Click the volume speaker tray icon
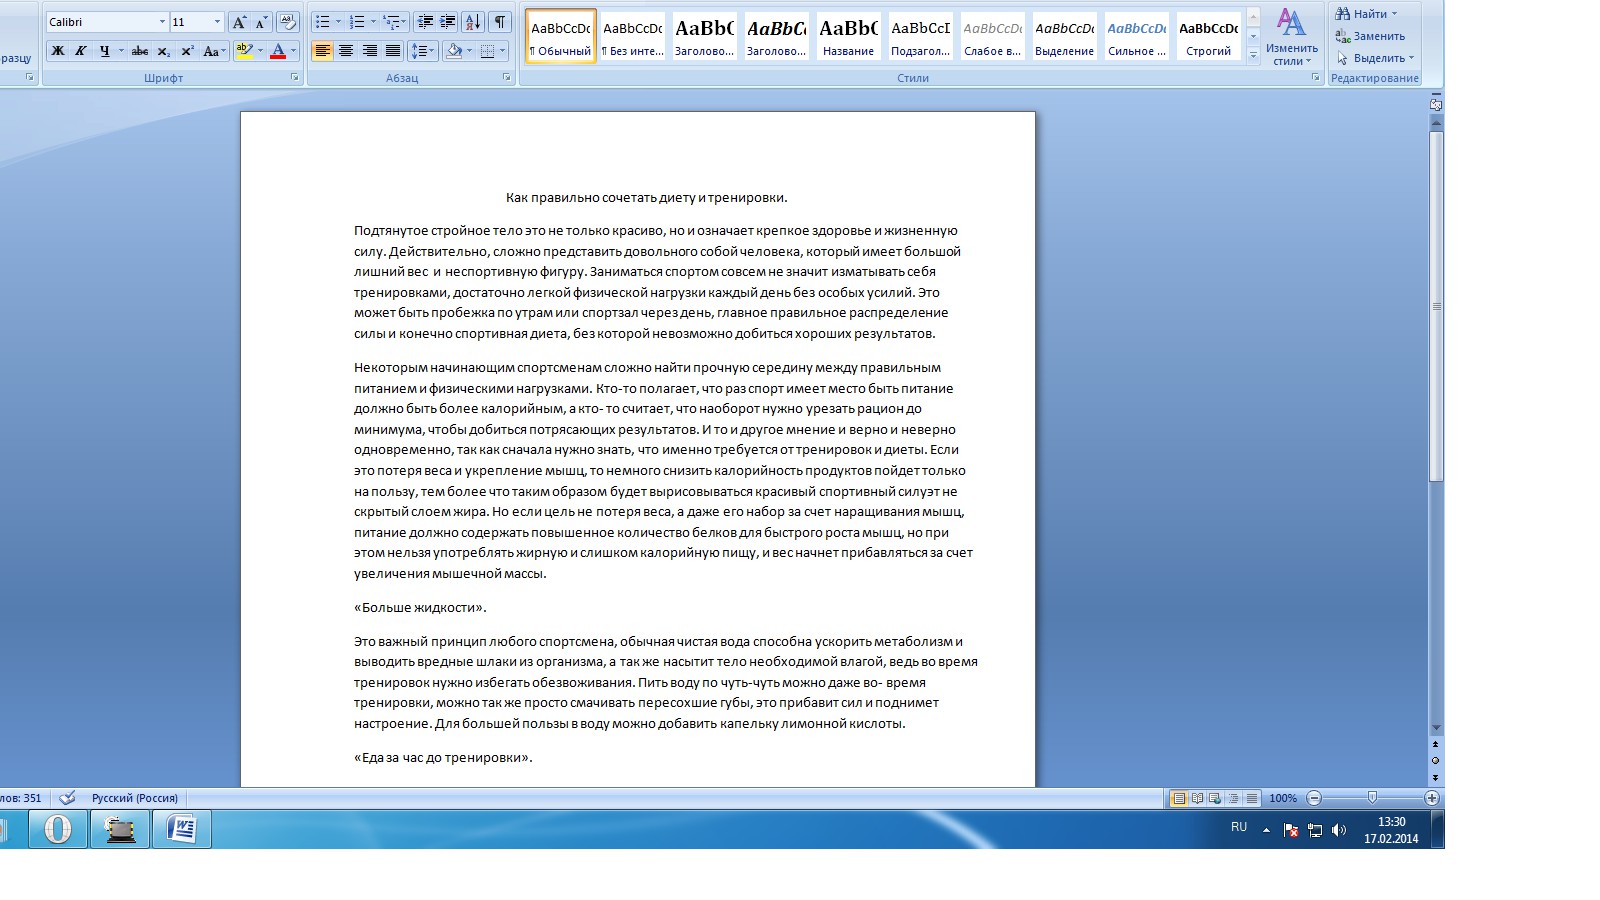 [x=1339, y=830]
